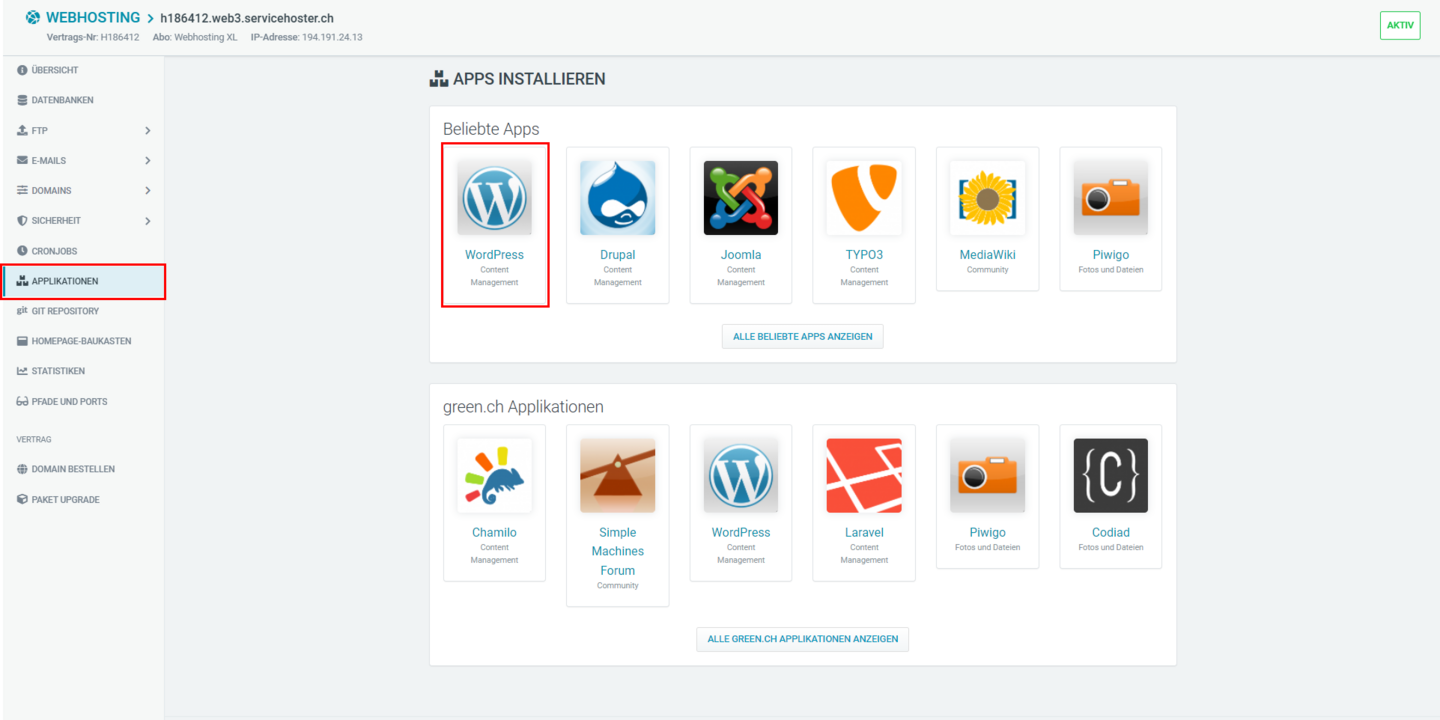Open Domain bestellen menu entry

point(83,469)
